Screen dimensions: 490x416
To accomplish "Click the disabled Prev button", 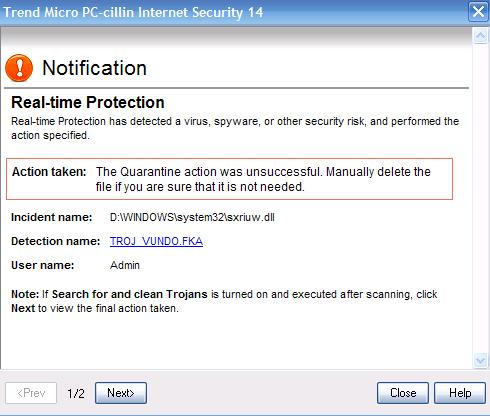I will (31, 393).
